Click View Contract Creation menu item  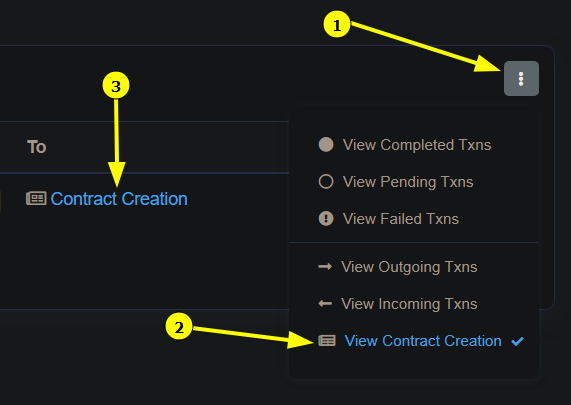tap(414, 341)
